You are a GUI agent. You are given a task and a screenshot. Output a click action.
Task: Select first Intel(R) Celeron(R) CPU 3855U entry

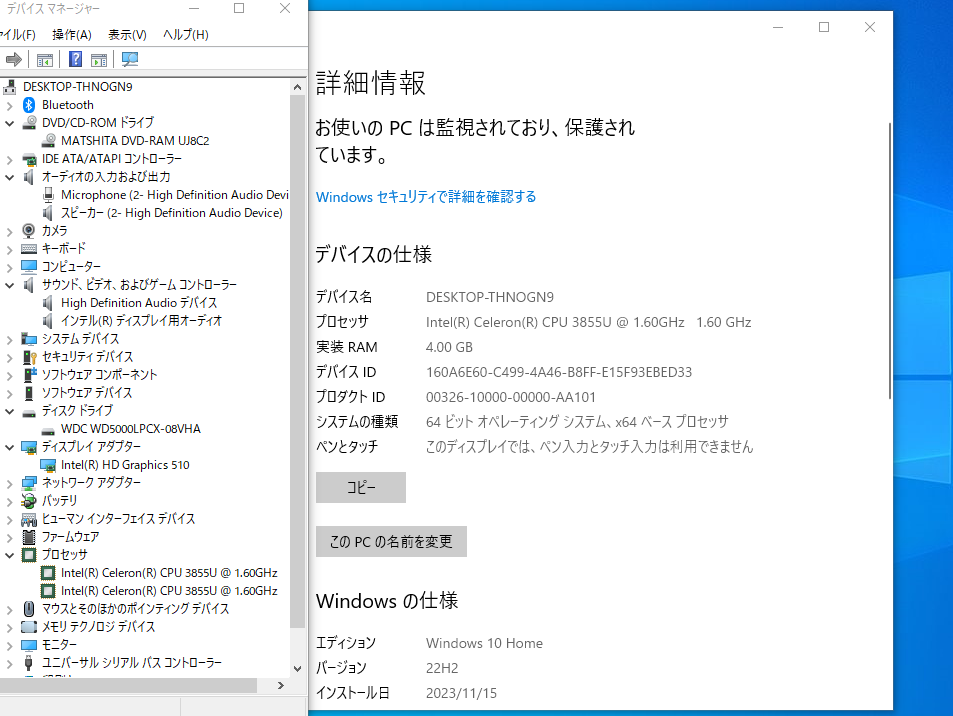[x=169, y=573]
